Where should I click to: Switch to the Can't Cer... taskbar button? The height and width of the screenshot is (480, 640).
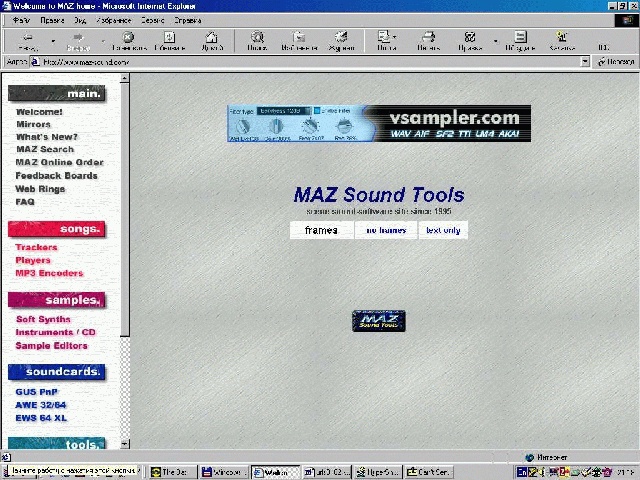point(429,472)
